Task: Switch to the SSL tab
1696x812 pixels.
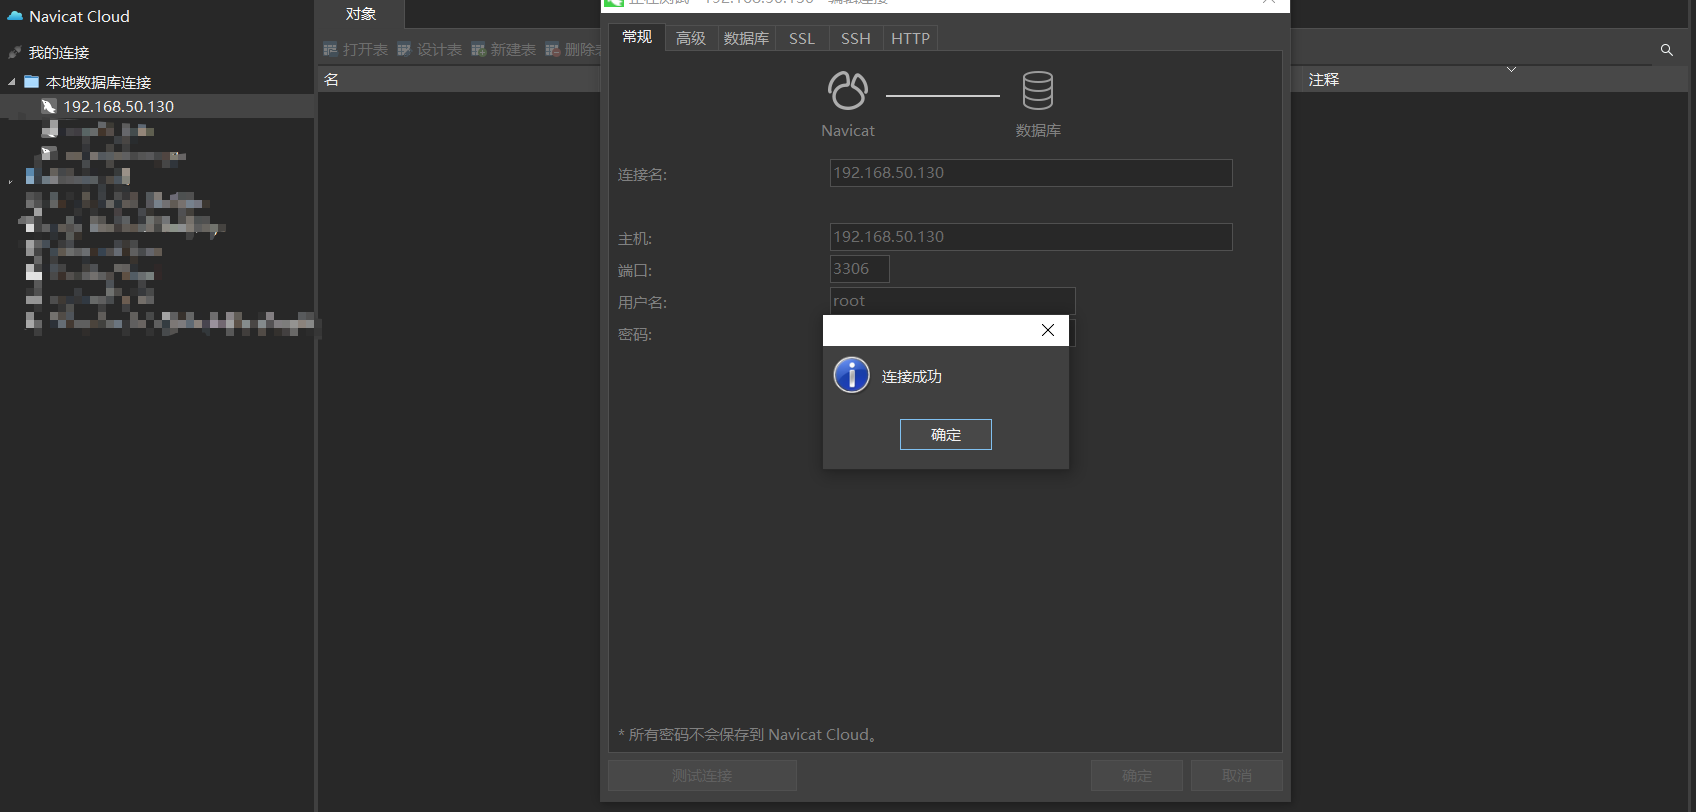Action: point(802,38)
